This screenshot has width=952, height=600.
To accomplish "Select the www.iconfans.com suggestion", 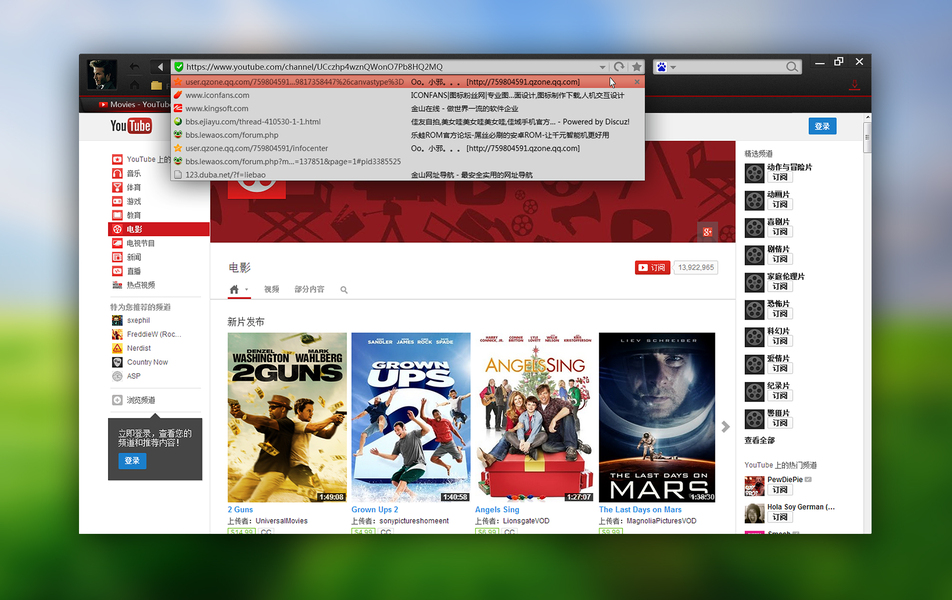I will (x=407, y=95).
